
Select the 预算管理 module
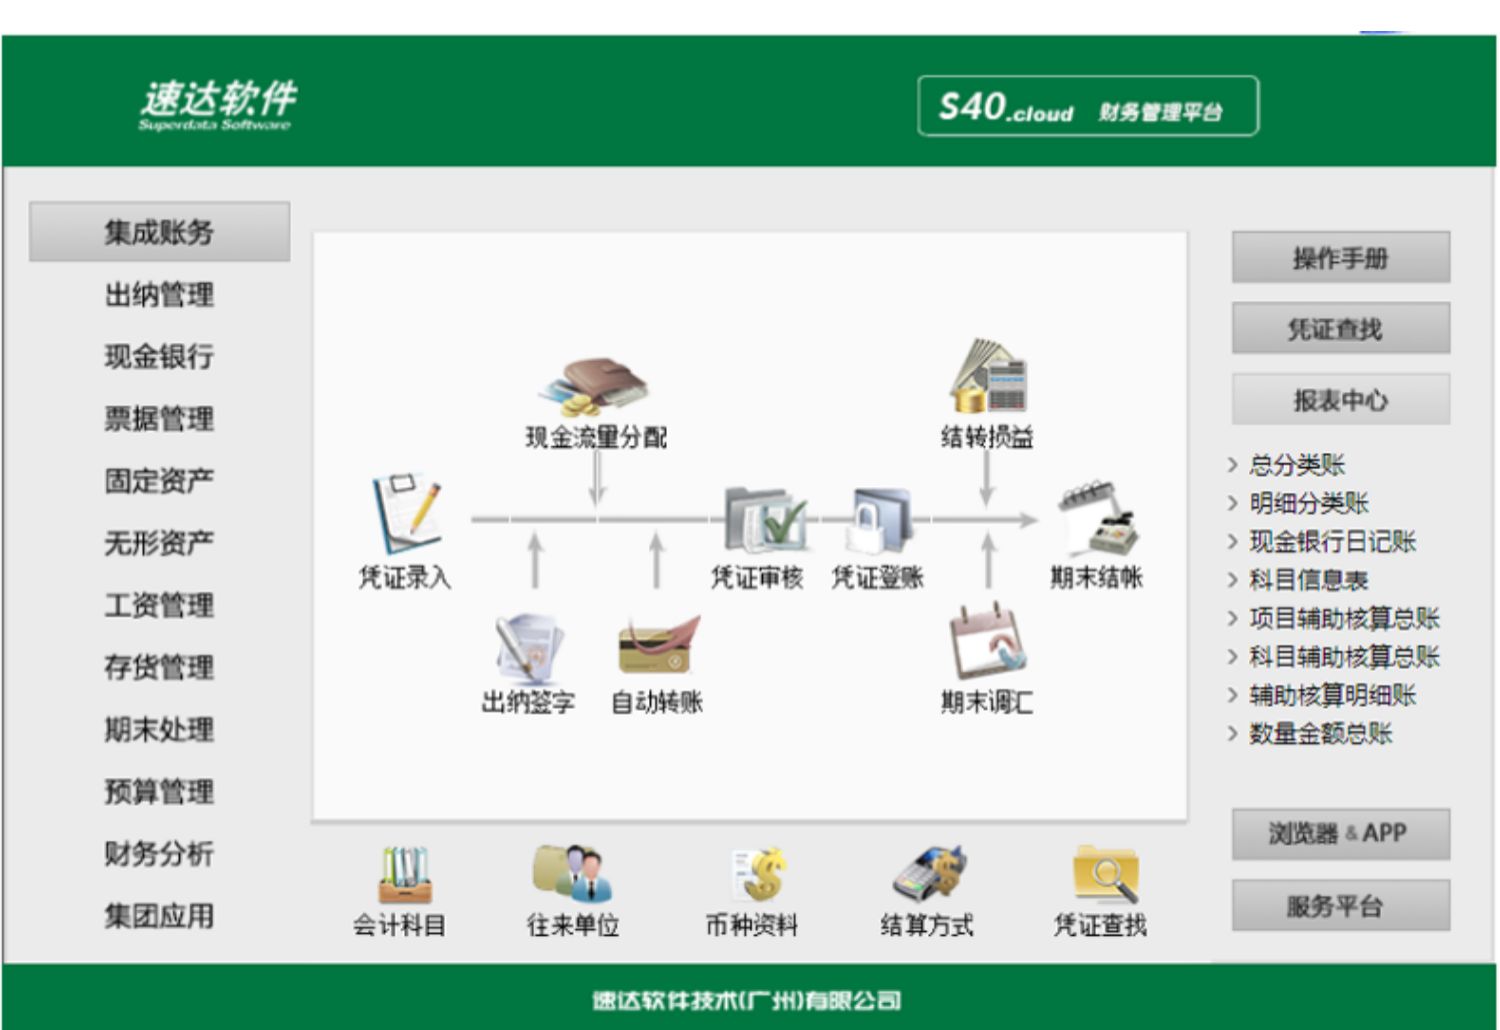159,792
